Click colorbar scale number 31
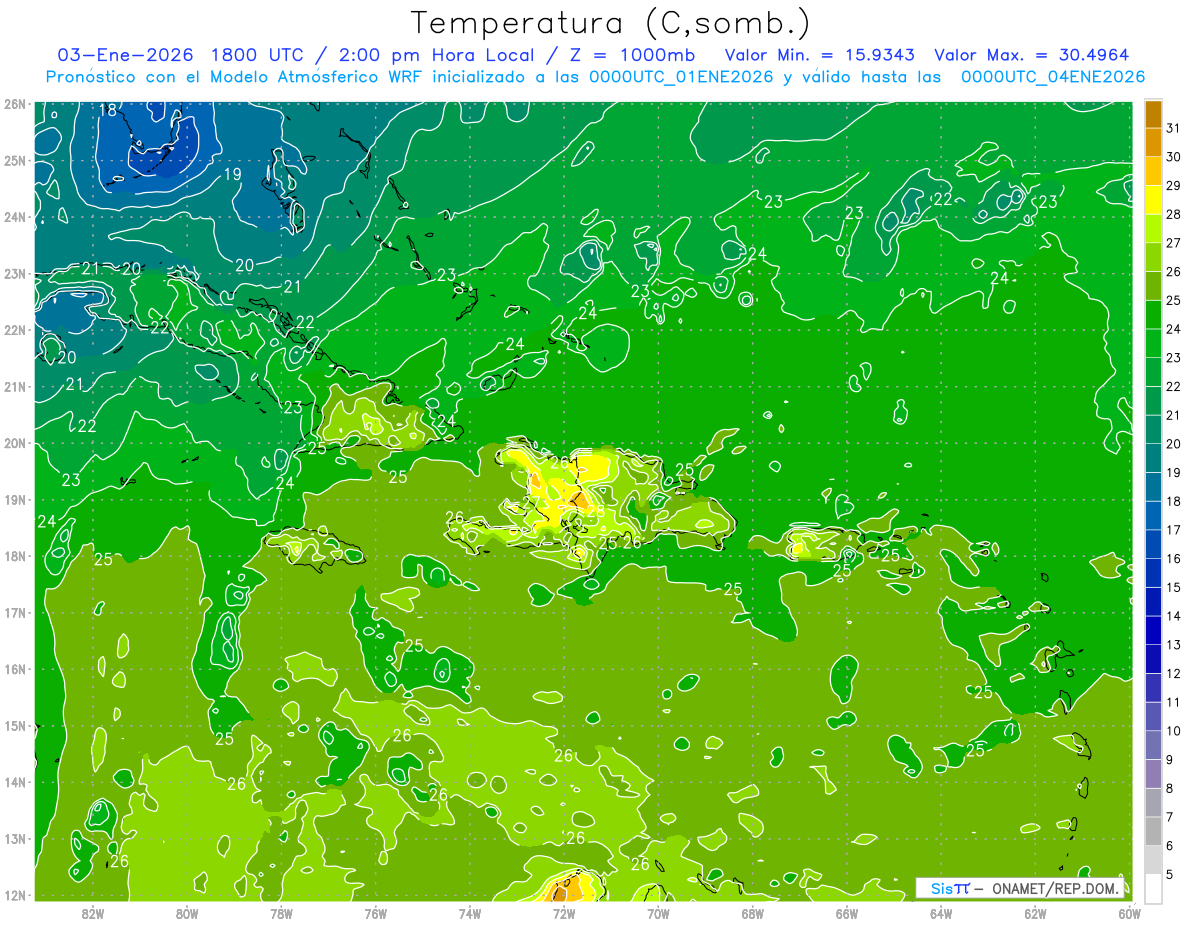This screenshot has height=927, width=1200. point(1174,129)
